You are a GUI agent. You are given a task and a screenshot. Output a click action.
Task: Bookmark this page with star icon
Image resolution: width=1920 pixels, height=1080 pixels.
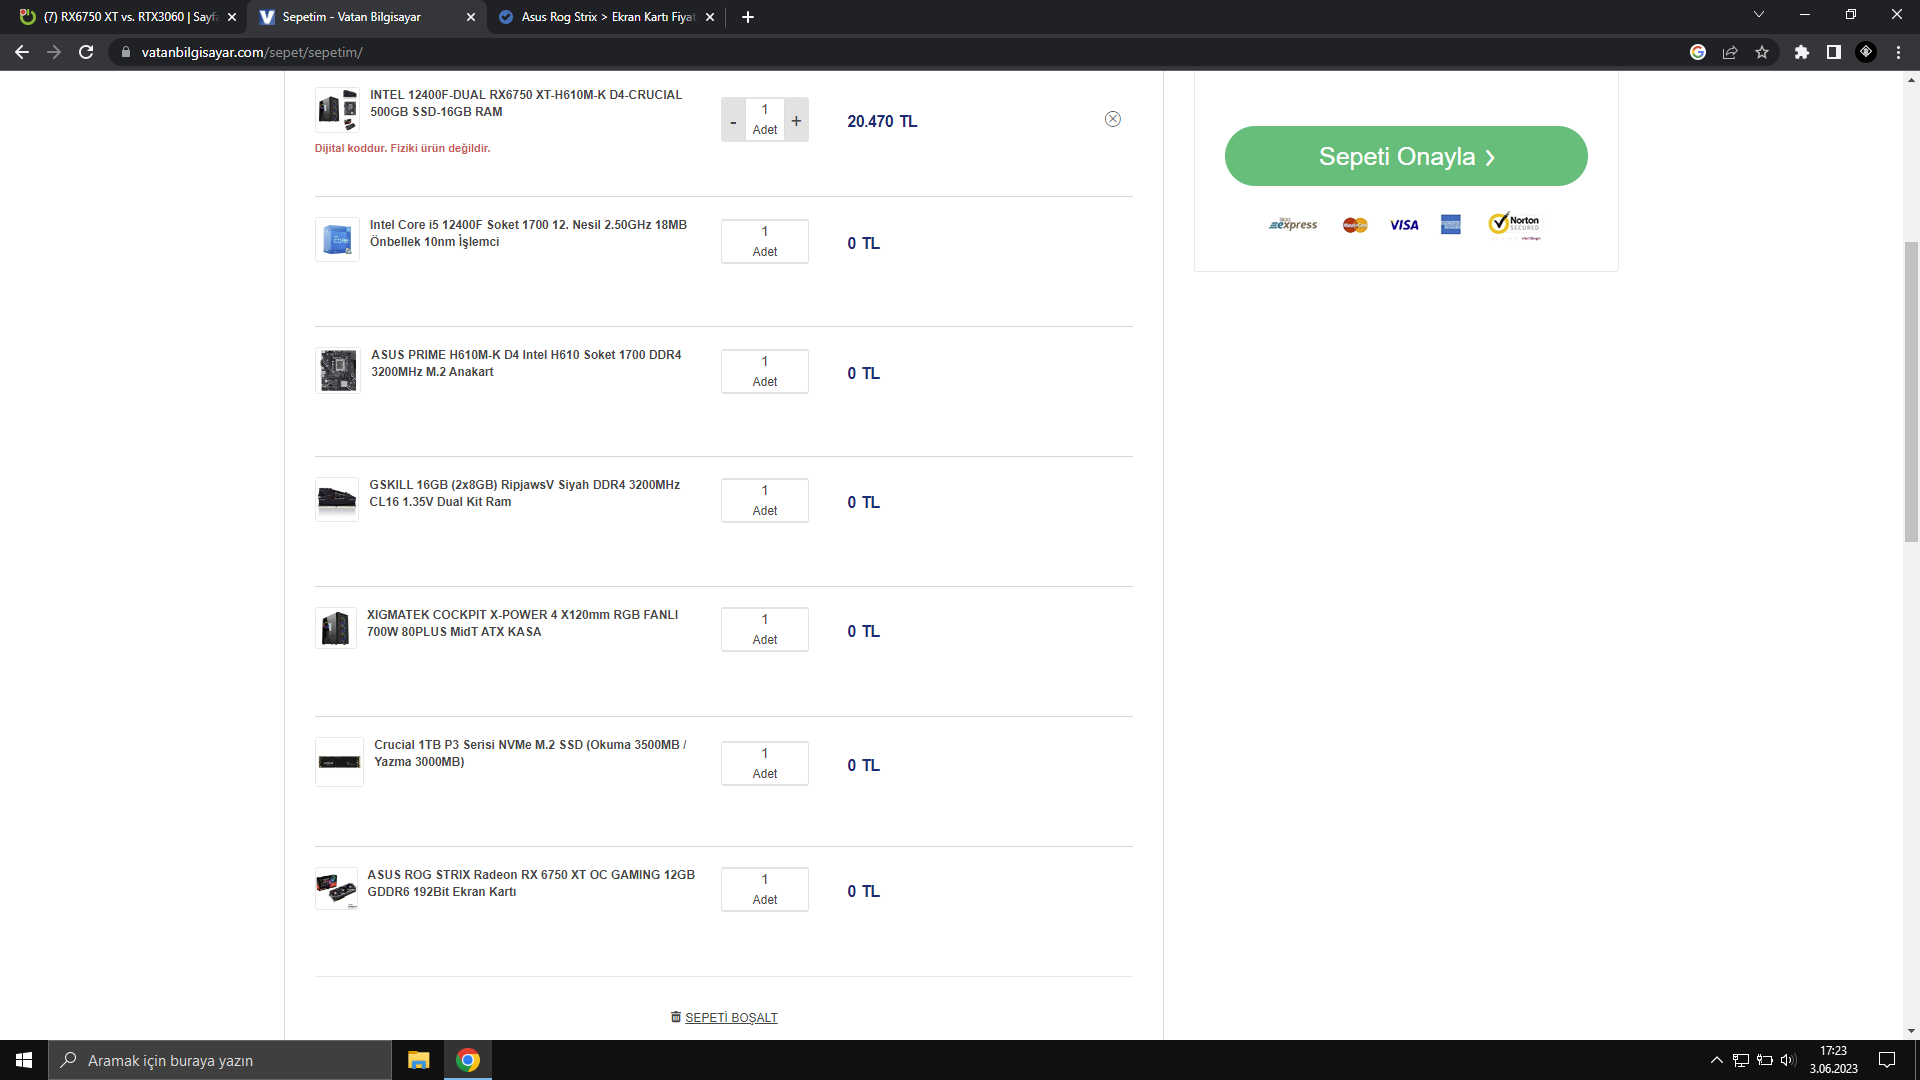[x=1762, y=52]
